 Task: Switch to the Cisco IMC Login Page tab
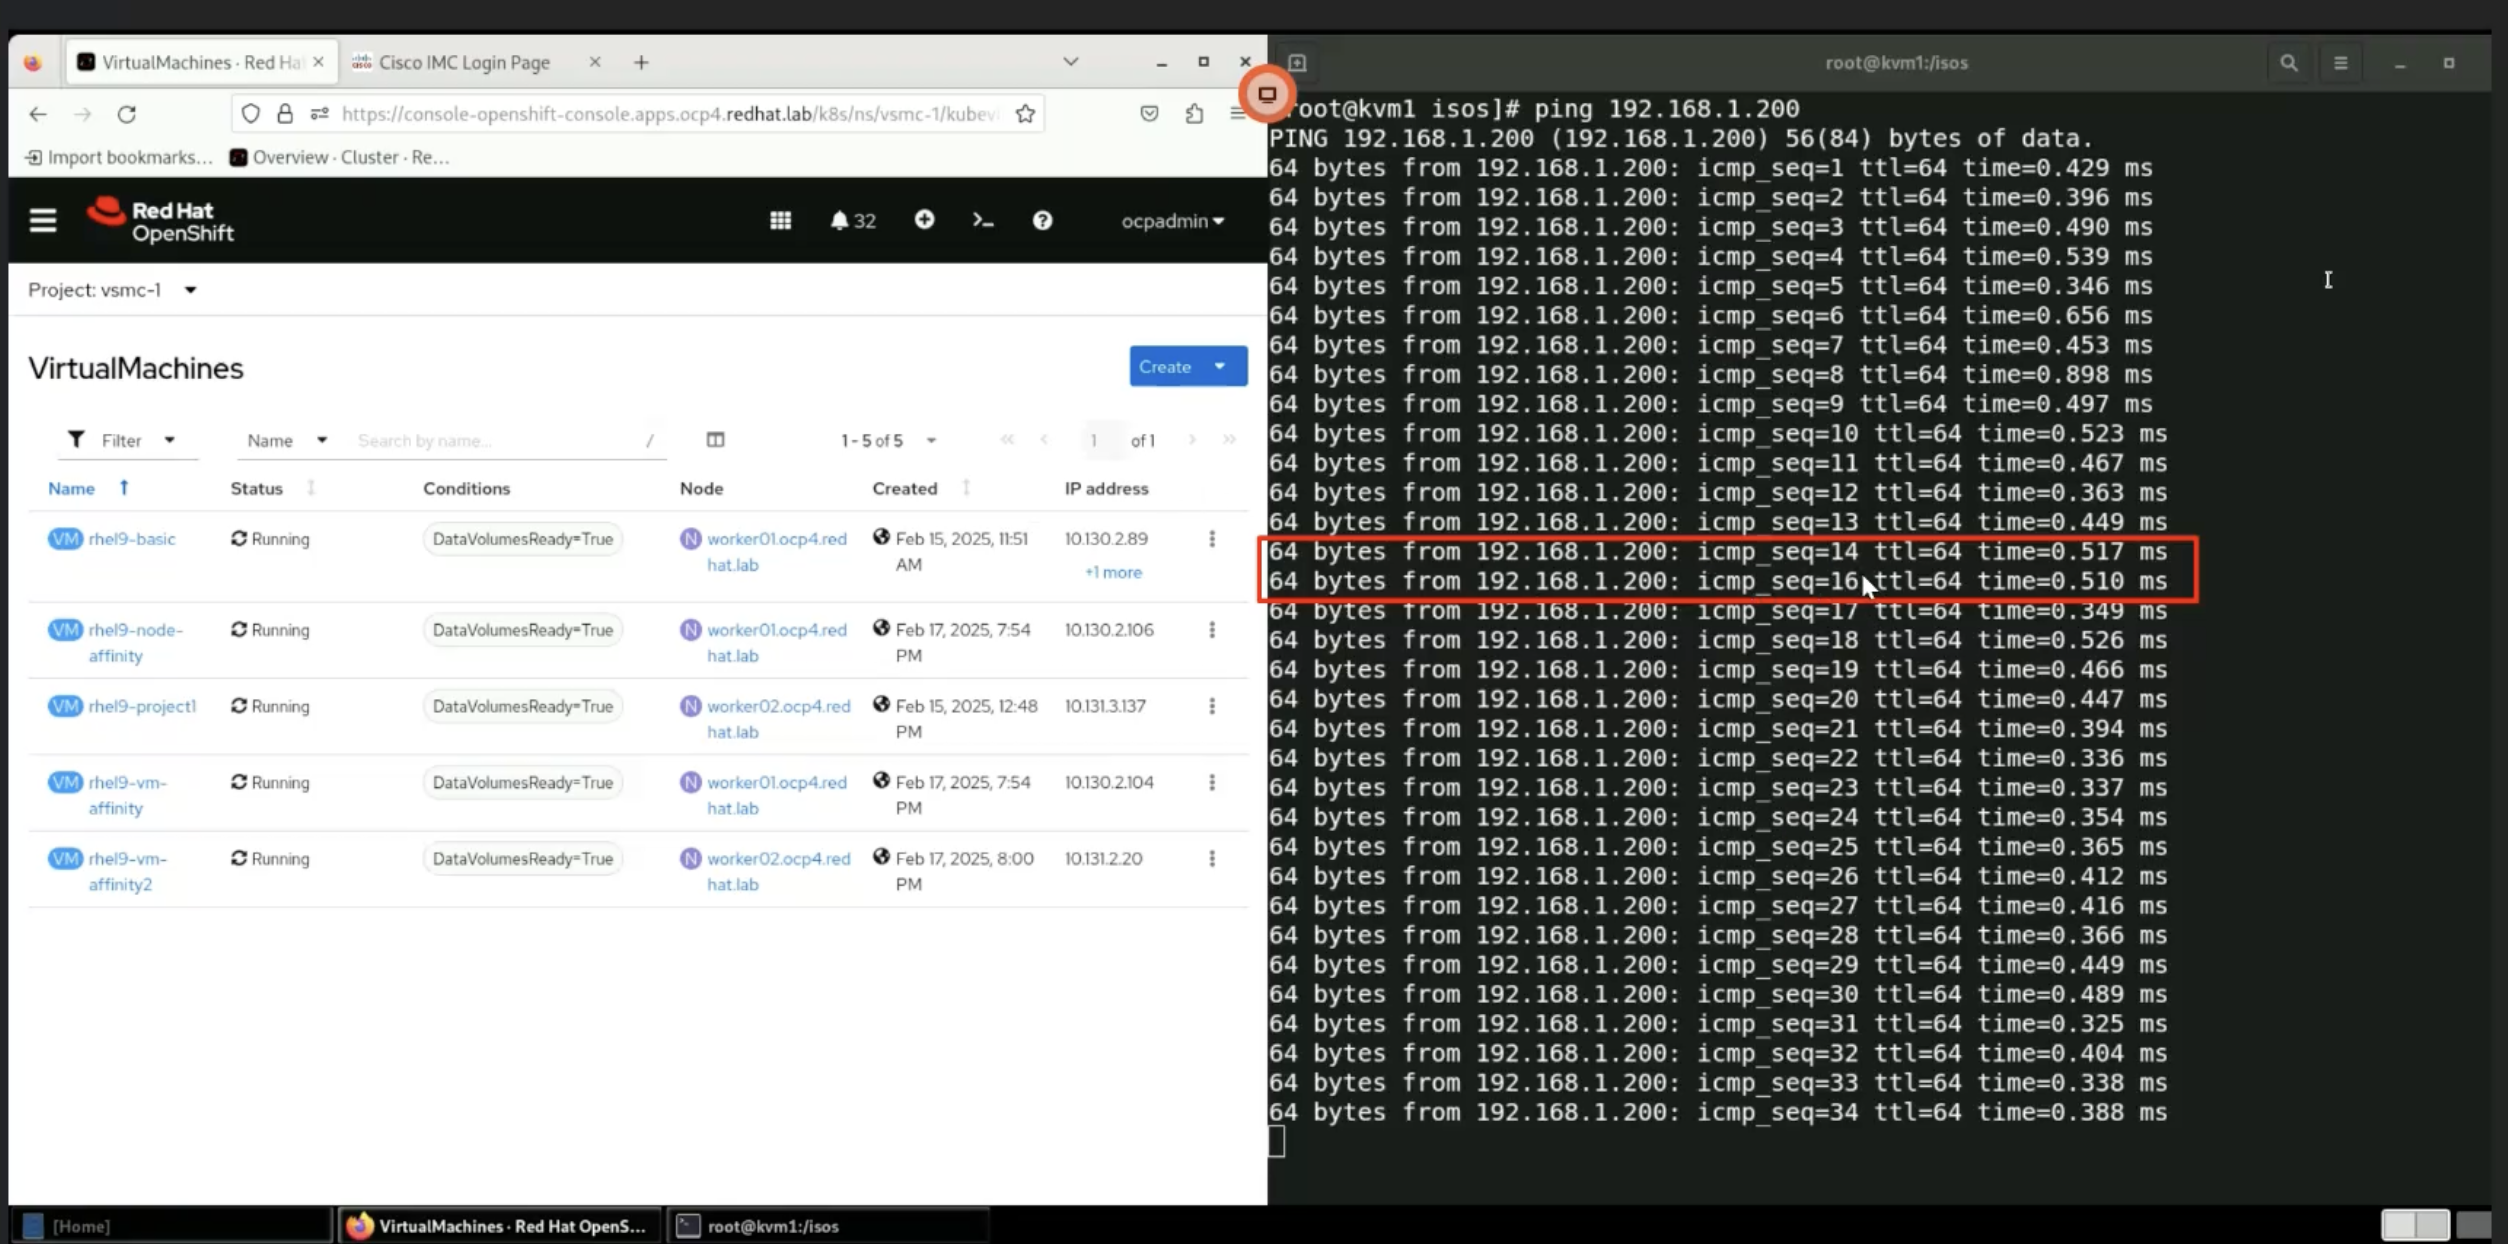pyautogui.click(x=464, y=62)
